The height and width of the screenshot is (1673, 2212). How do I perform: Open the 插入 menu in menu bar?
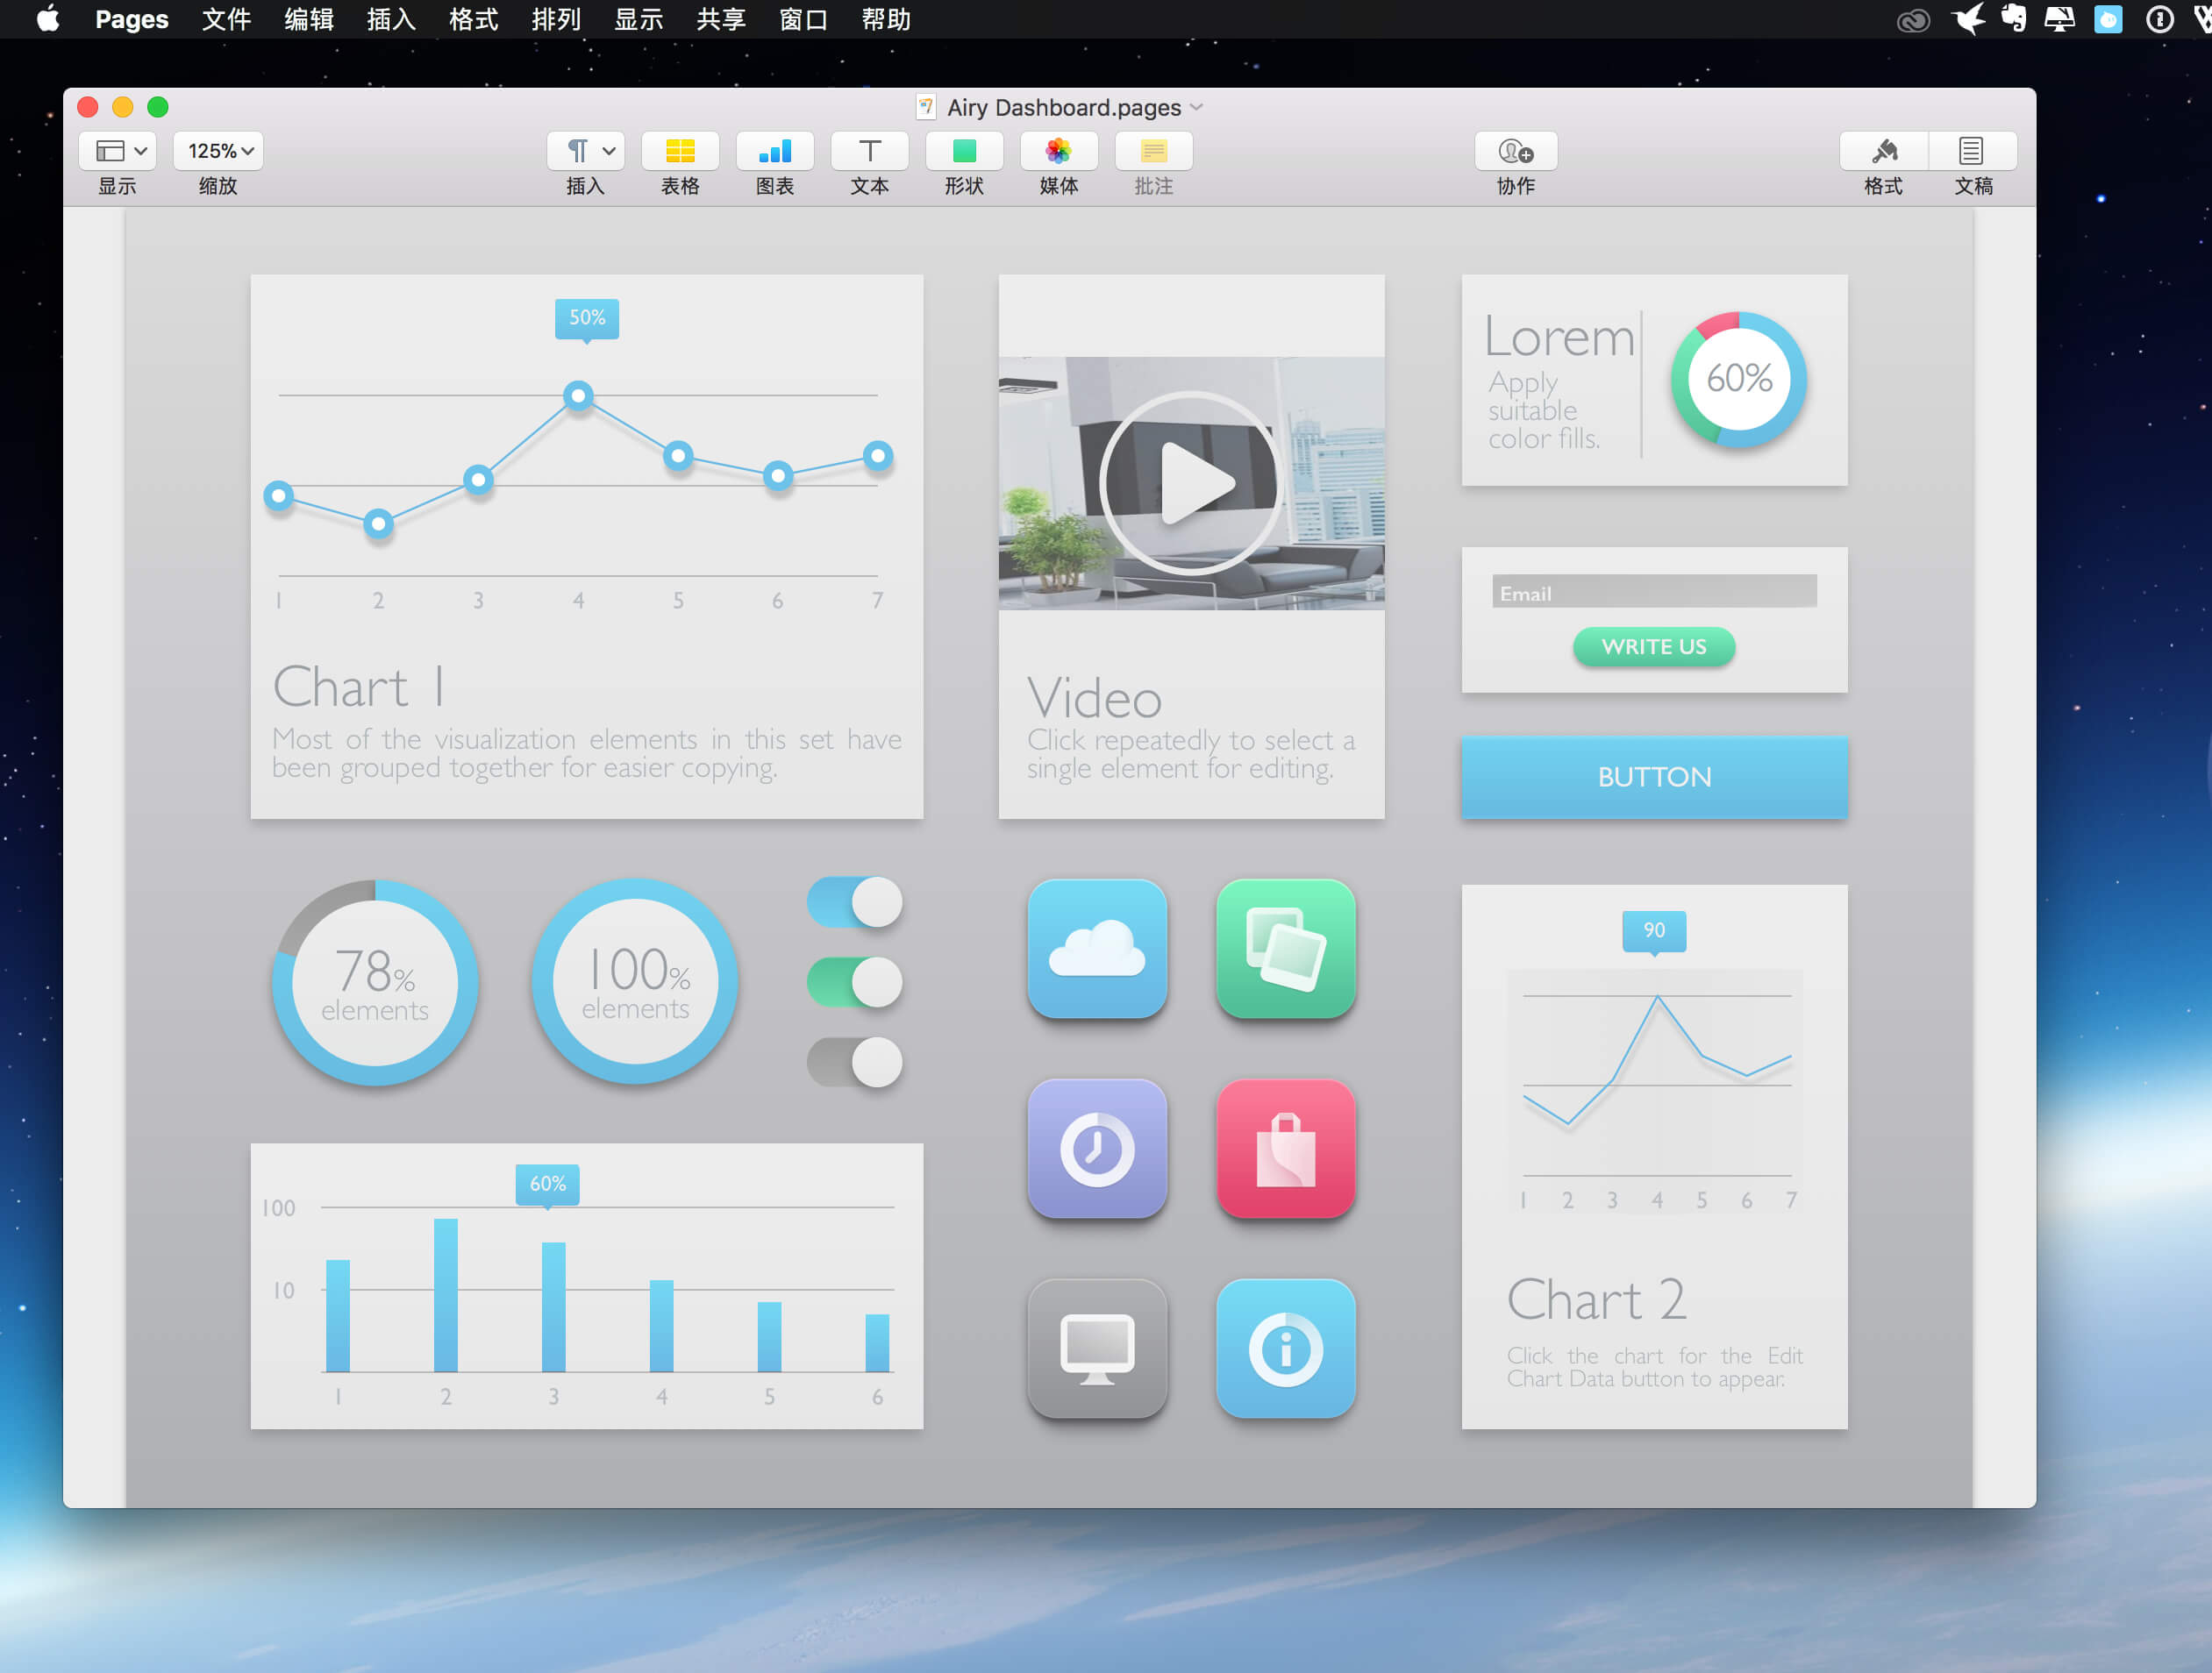point(391,19)
